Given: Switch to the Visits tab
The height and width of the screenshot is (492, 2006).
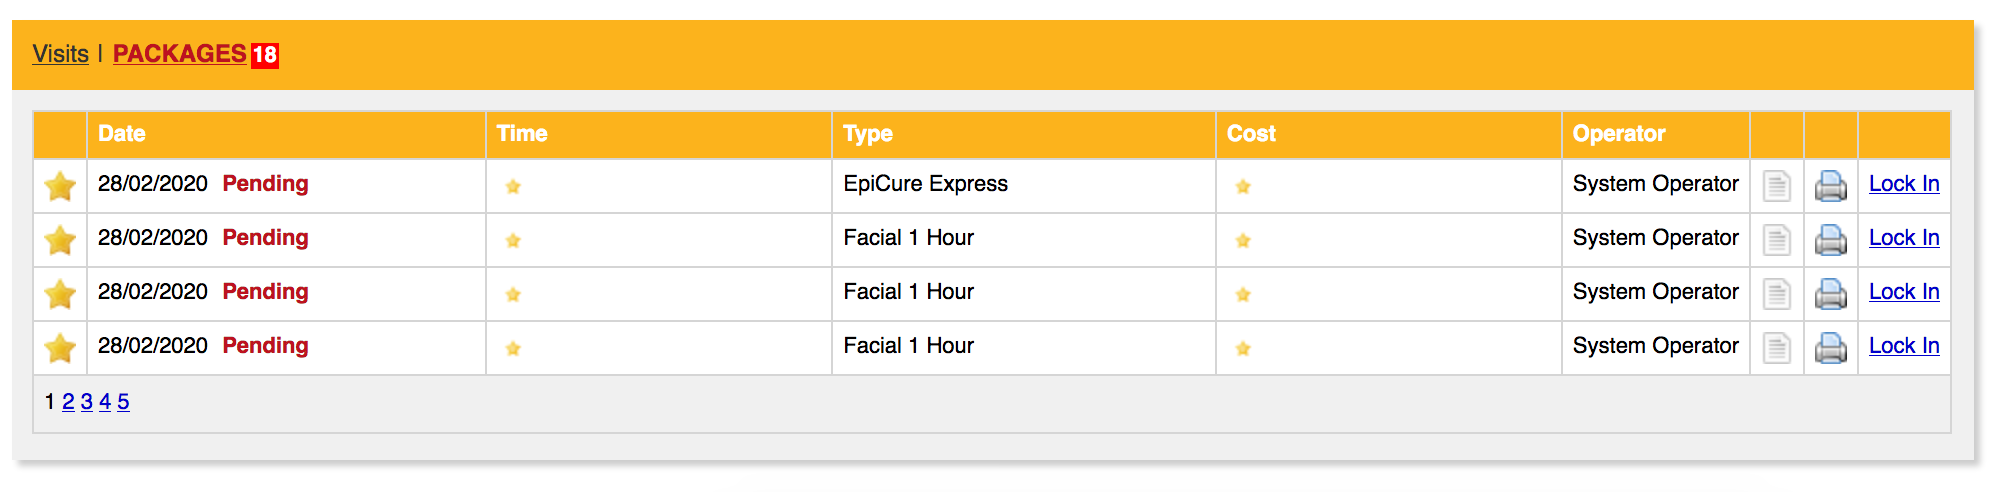Looking at the screenshot, I should pyautogui.click(x=60, y=54).
